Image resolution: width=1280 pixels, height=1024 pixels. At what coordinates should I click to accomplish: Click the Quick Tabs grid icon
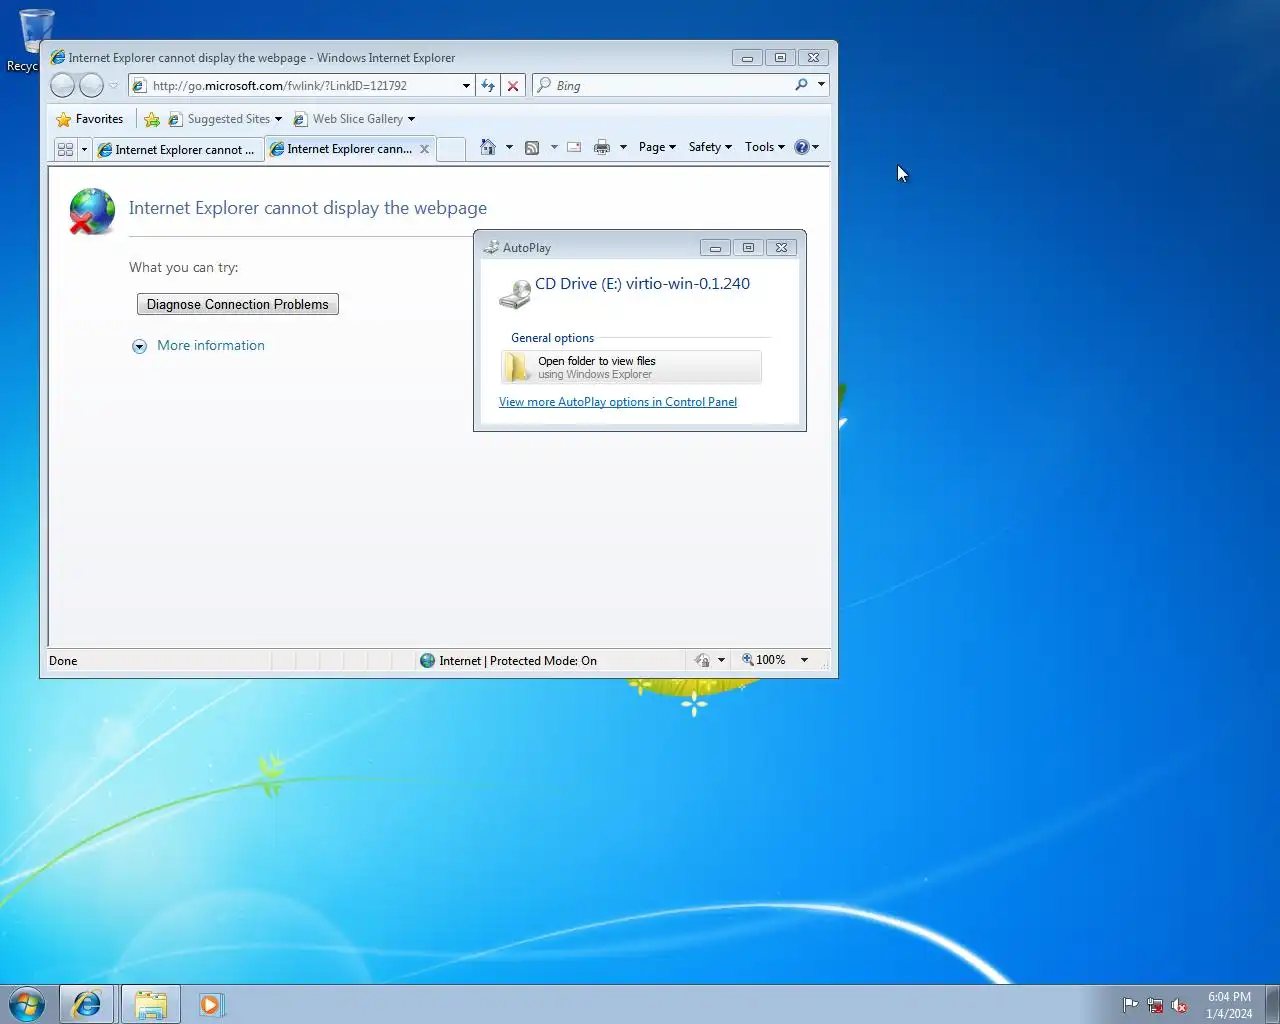[x=65, y=149]
